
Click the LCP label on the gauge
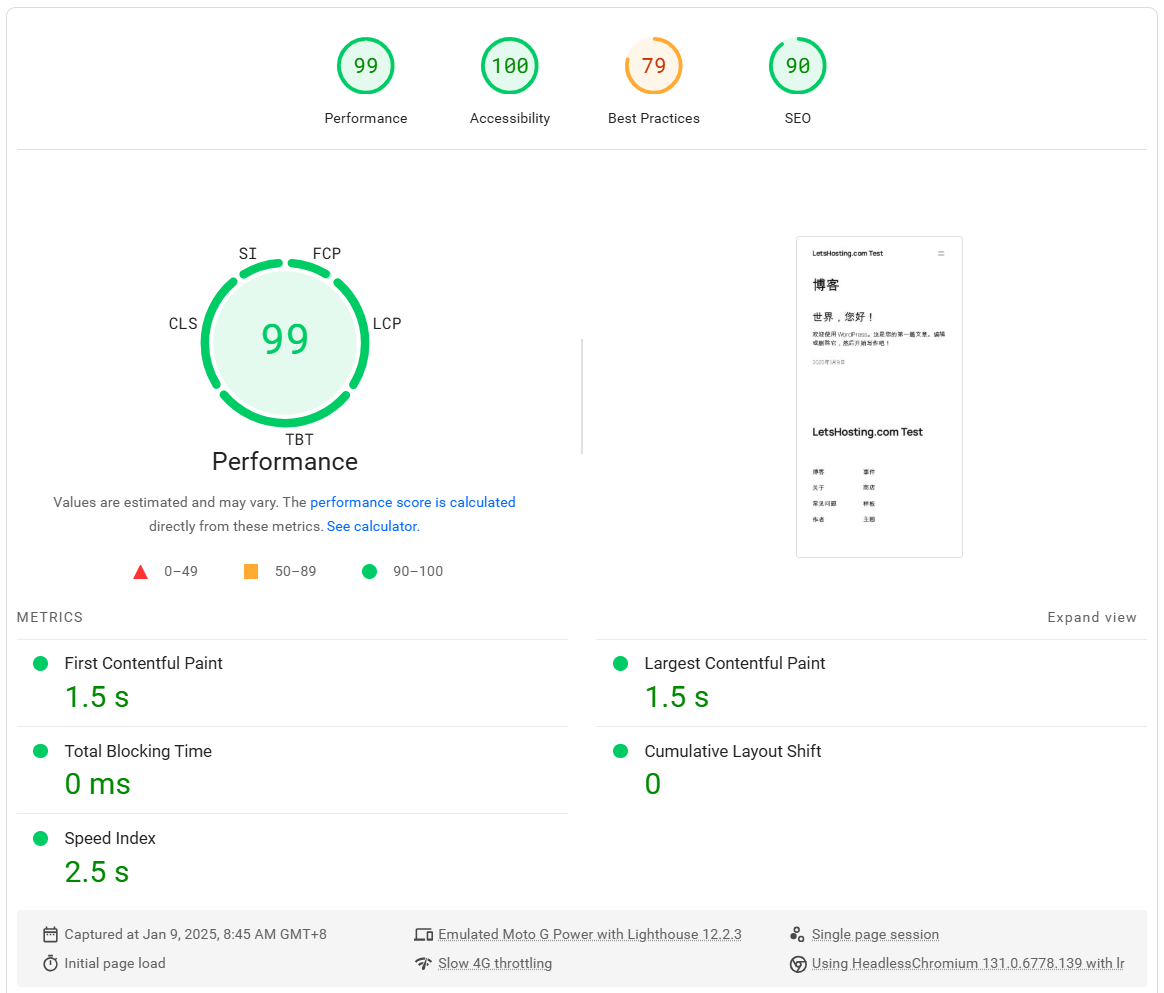pyautogui.click(x=387, y=324)
